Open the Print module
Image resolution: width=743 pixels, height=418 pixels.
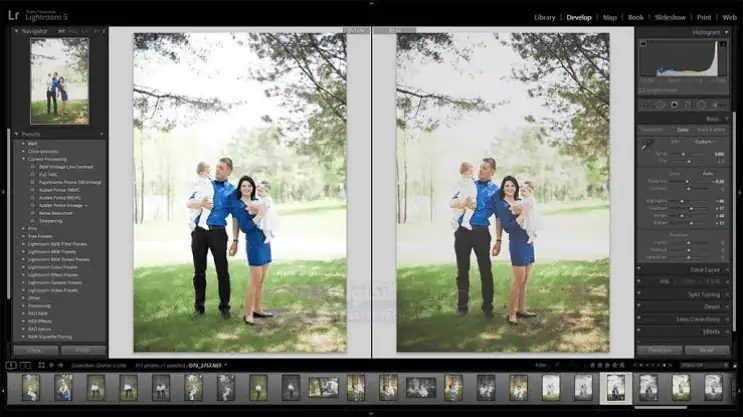coord(704,18)
